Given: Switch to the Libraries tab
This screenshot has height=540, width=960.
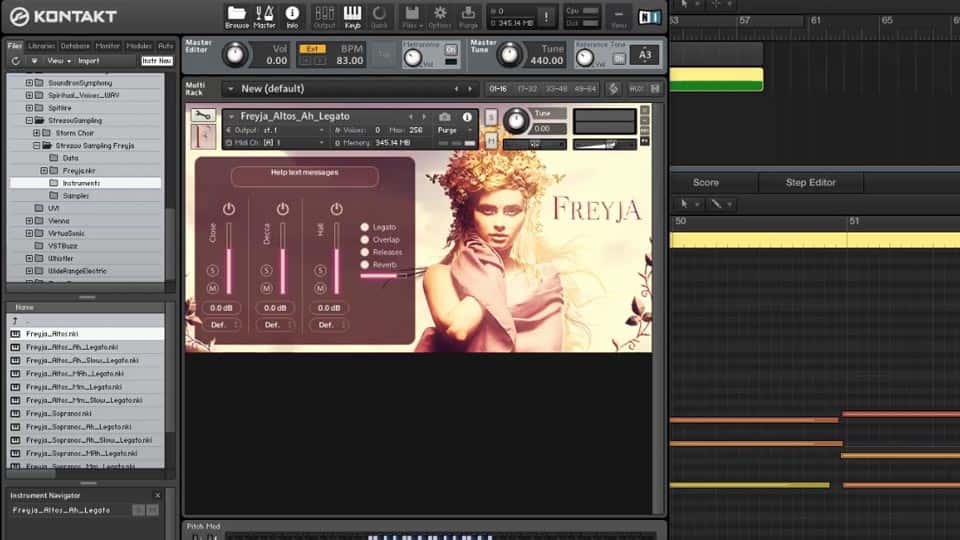Looking at the screenshot, I should coord(42,46).
